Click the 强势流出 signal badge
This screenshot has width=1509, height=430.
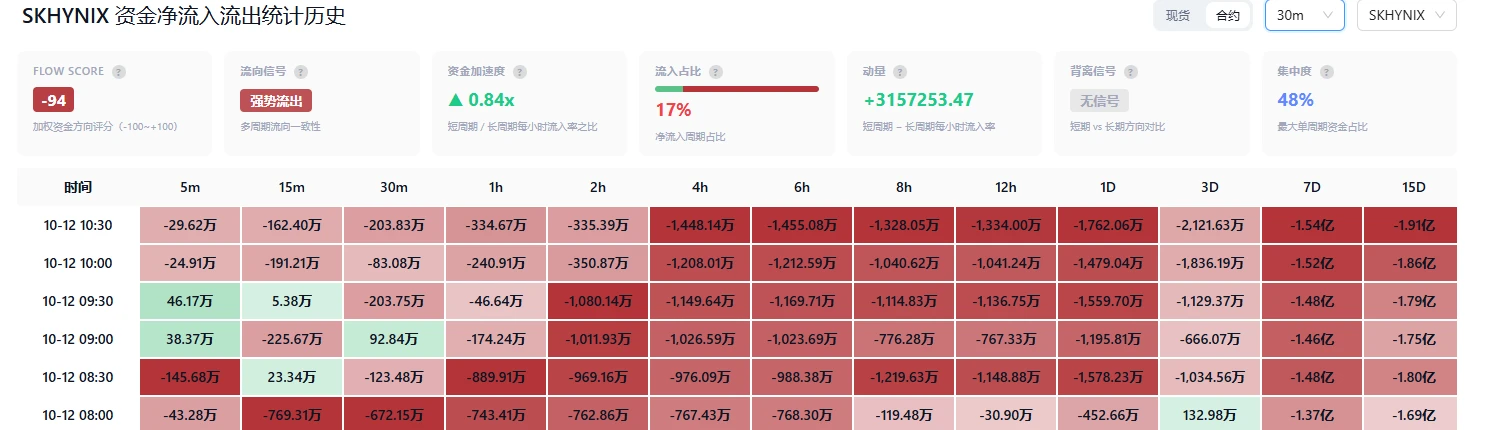(x=276, y=100)
